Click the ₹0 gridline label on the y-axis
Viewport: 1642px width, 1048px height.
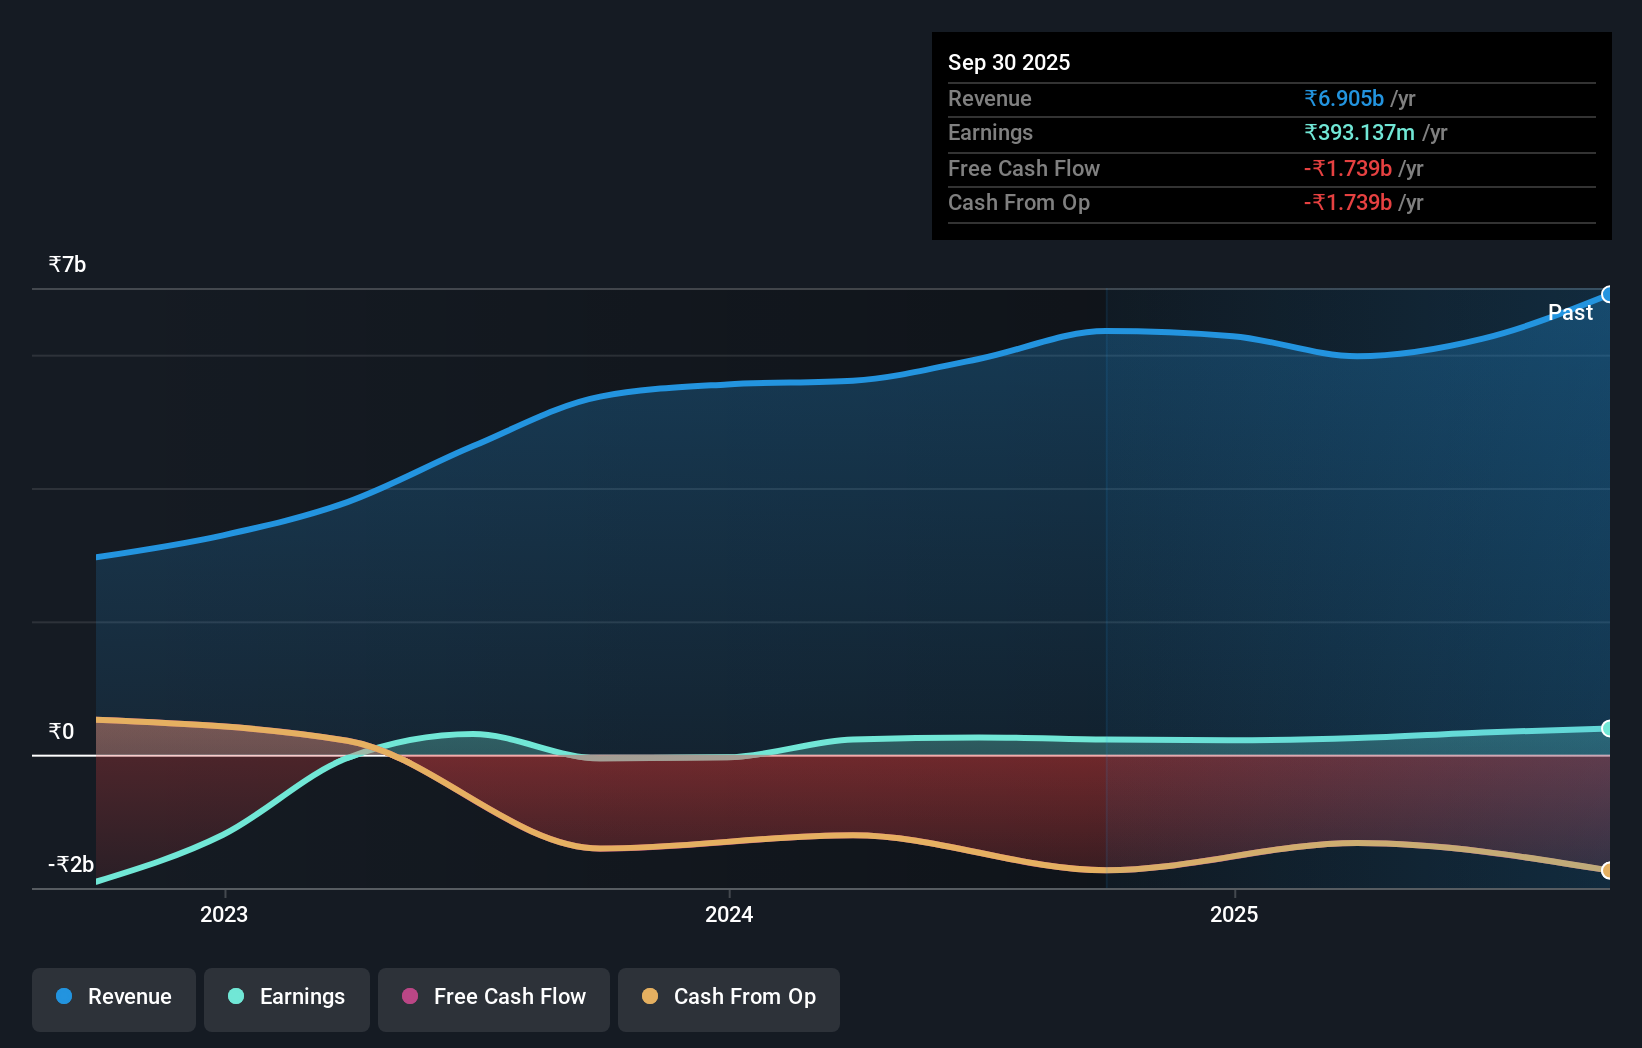[61, 731]
